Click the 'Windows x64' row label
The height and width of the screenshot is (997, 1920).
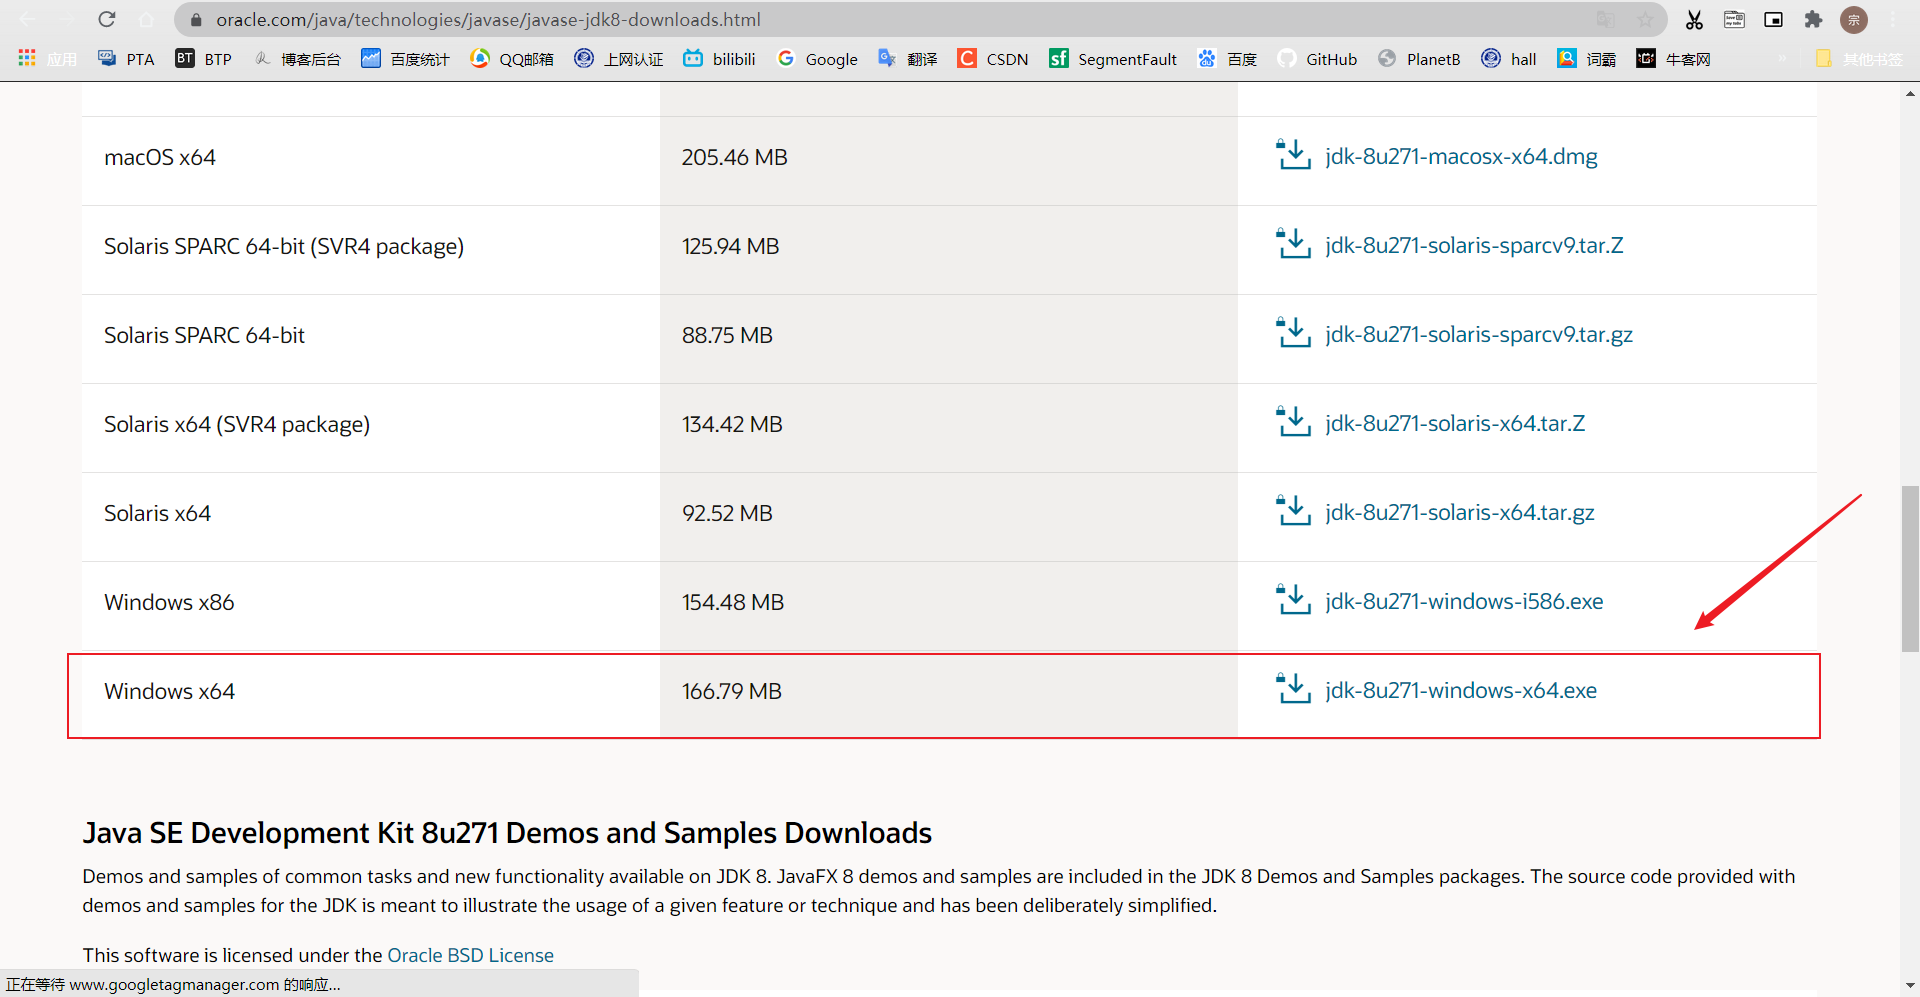(x=169, y=691)
